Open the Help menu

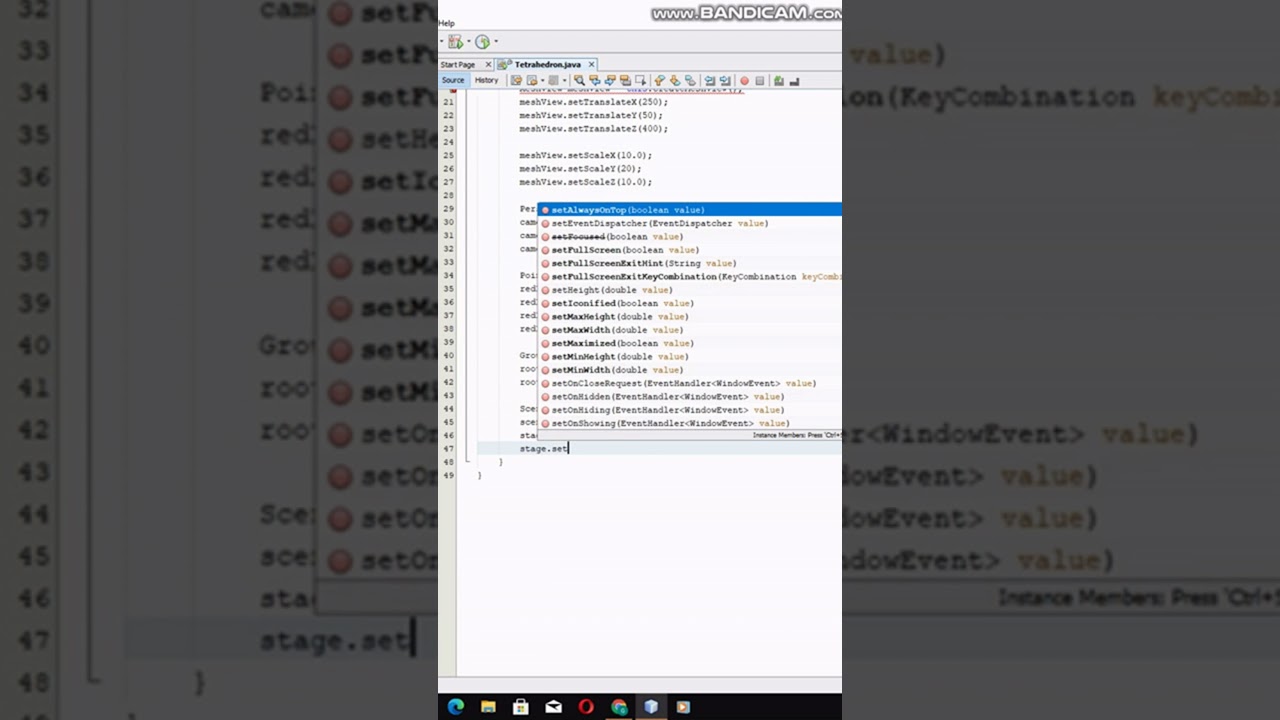pyautogui.click(x=446, y=23)
